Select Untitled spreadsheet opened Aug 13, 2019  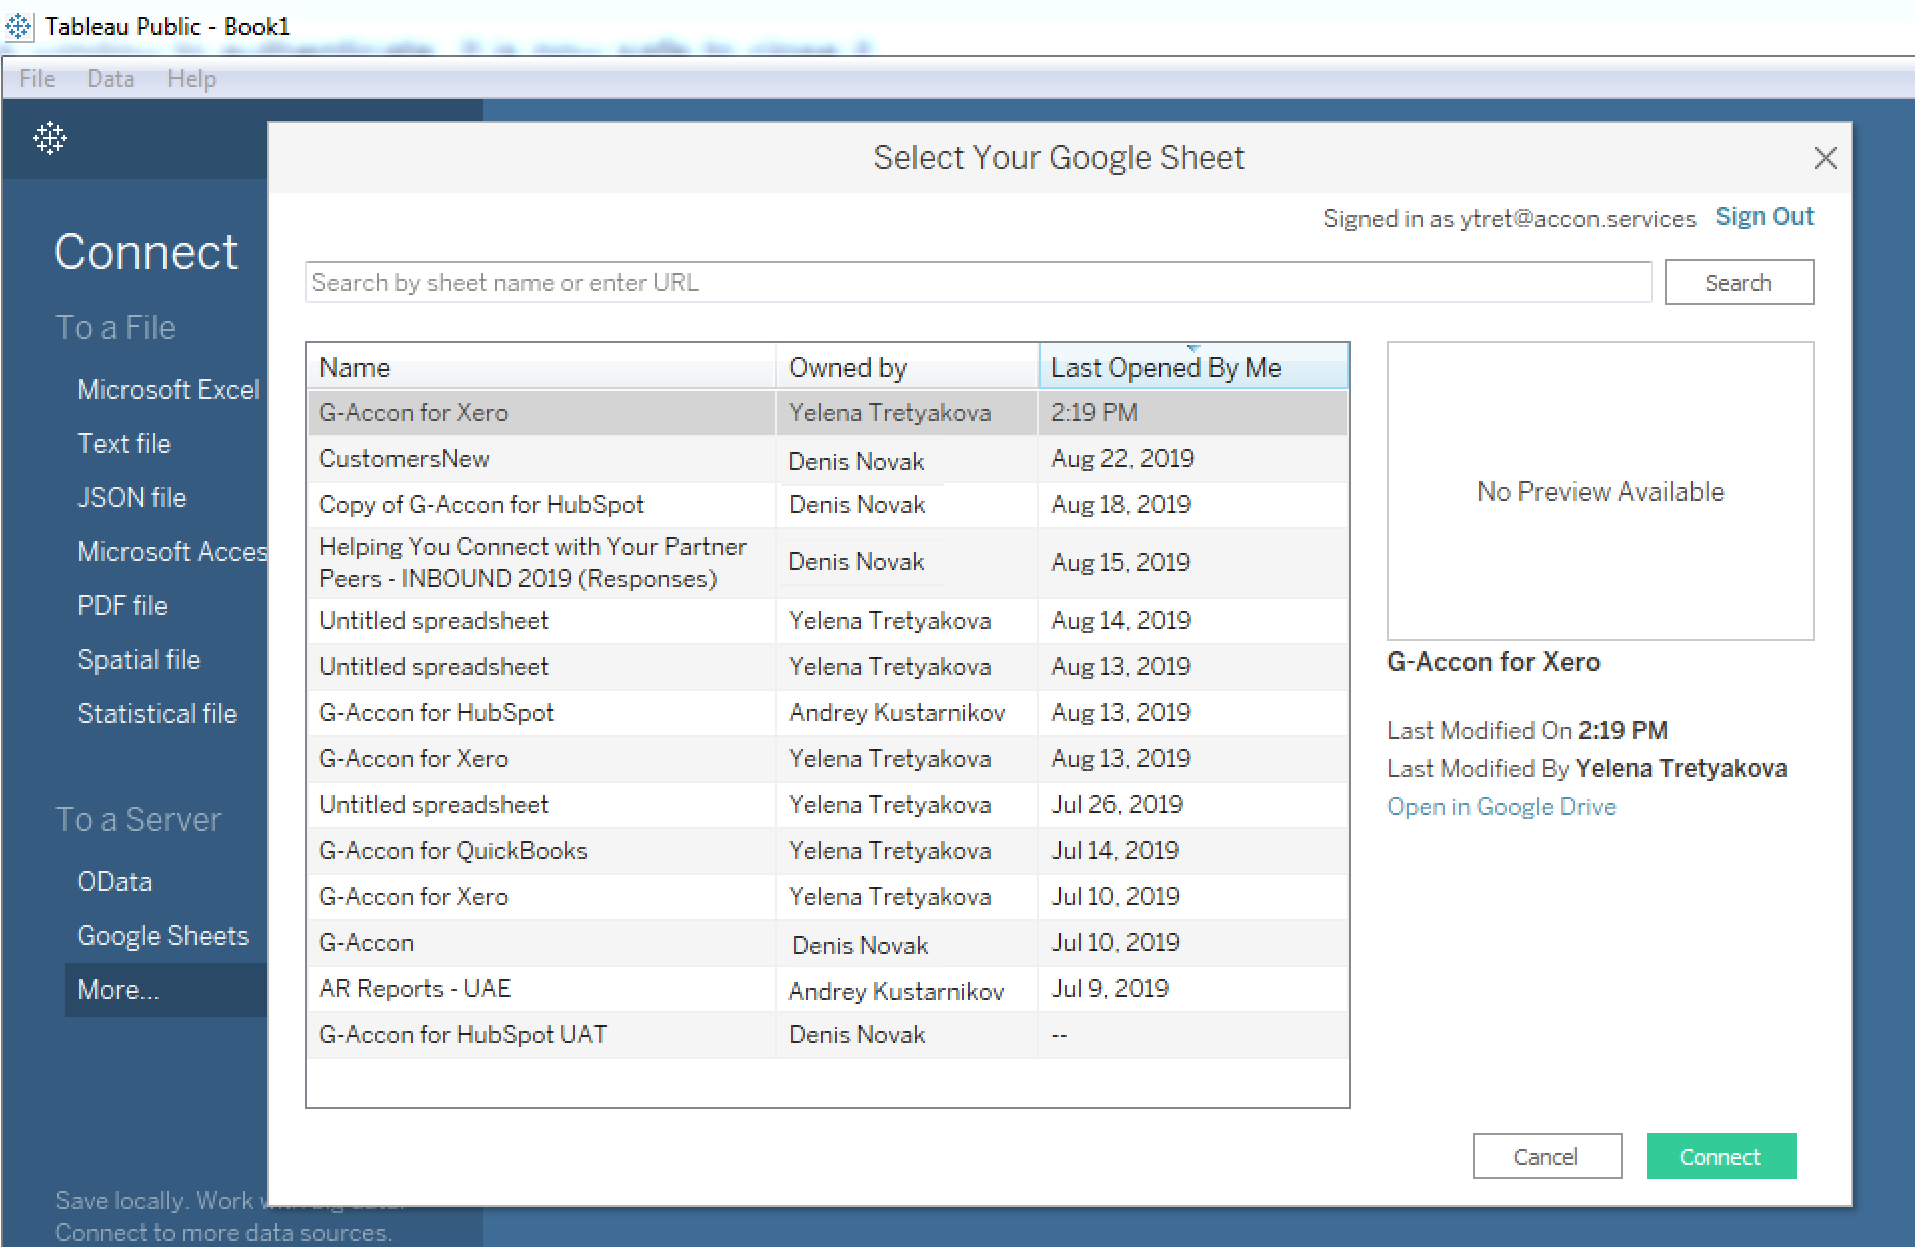coord(828,667)
